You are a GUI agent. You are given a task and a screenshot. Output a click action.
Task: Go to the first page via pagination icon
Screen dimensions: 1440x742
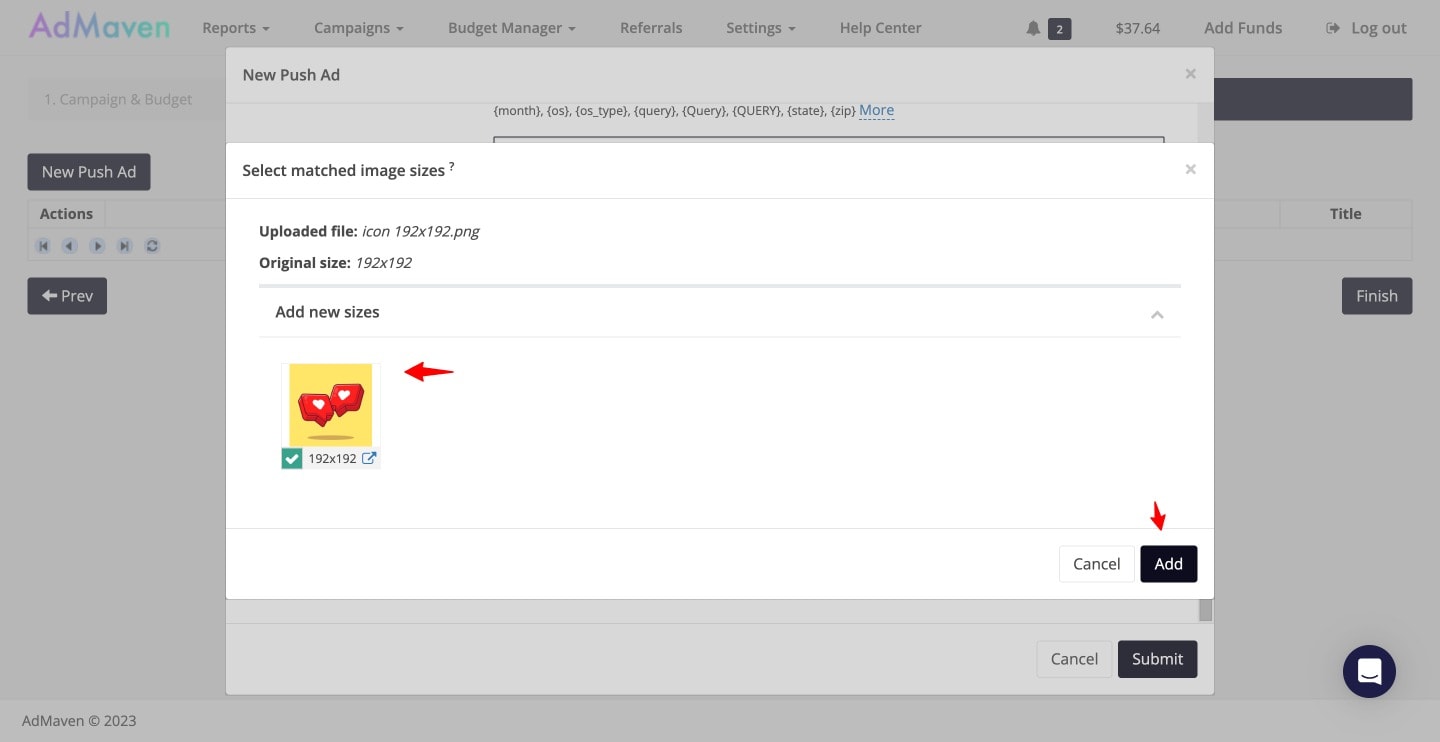43,245
